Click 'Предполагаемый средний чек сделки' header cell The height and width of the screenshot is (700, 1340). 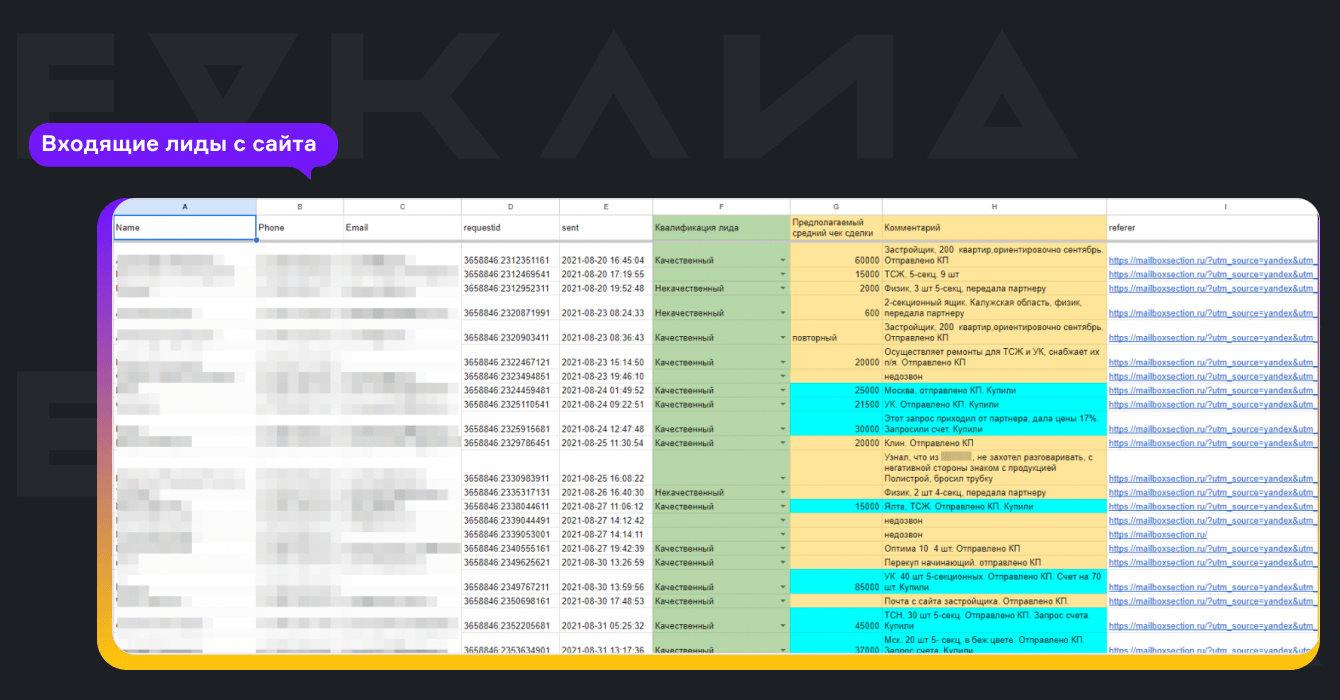tap(836, 228)
